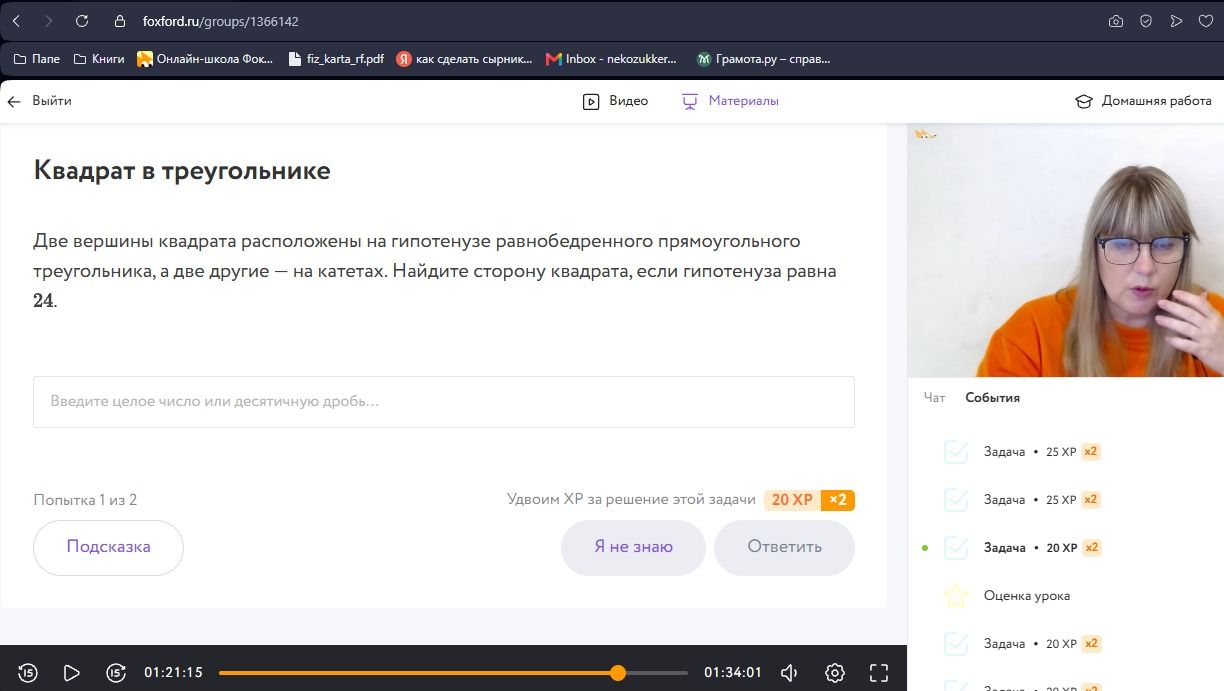
Task: Switch to the Видео tab
Action: point(615,101)
